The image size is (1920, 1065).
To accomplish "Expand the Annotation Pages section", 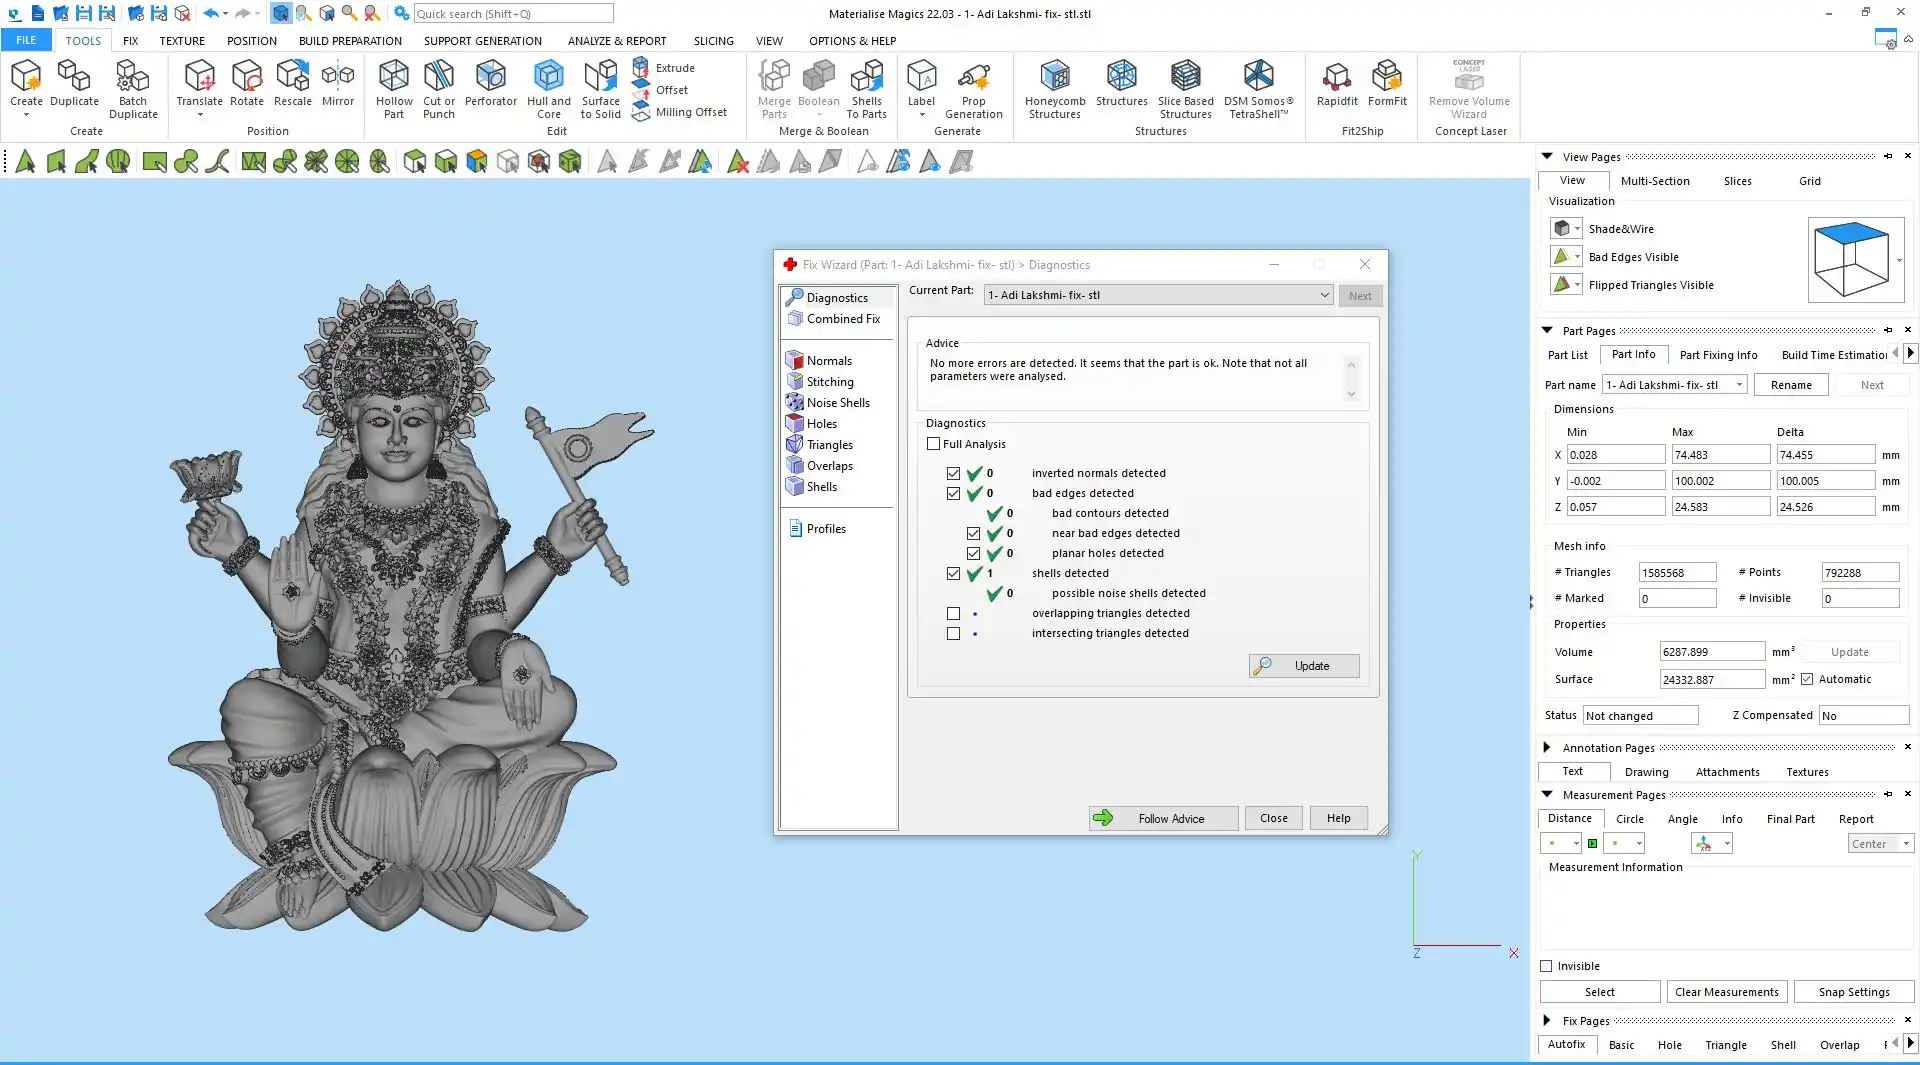I will click(1547, 747).
